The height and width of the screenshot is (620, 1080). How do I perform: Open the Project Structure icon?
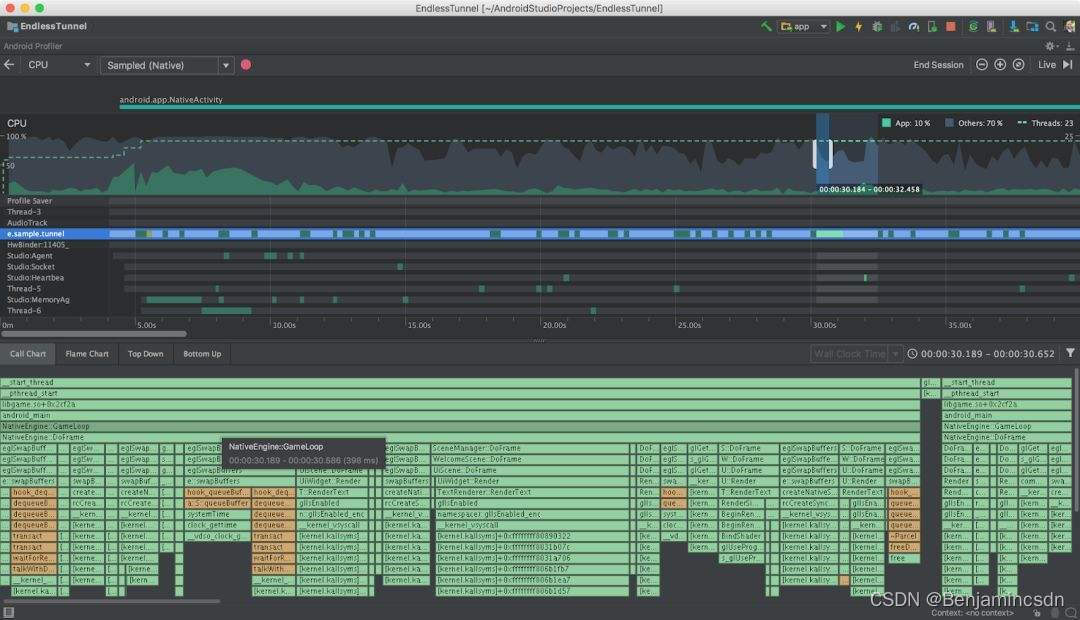[x=1032, y=26]
